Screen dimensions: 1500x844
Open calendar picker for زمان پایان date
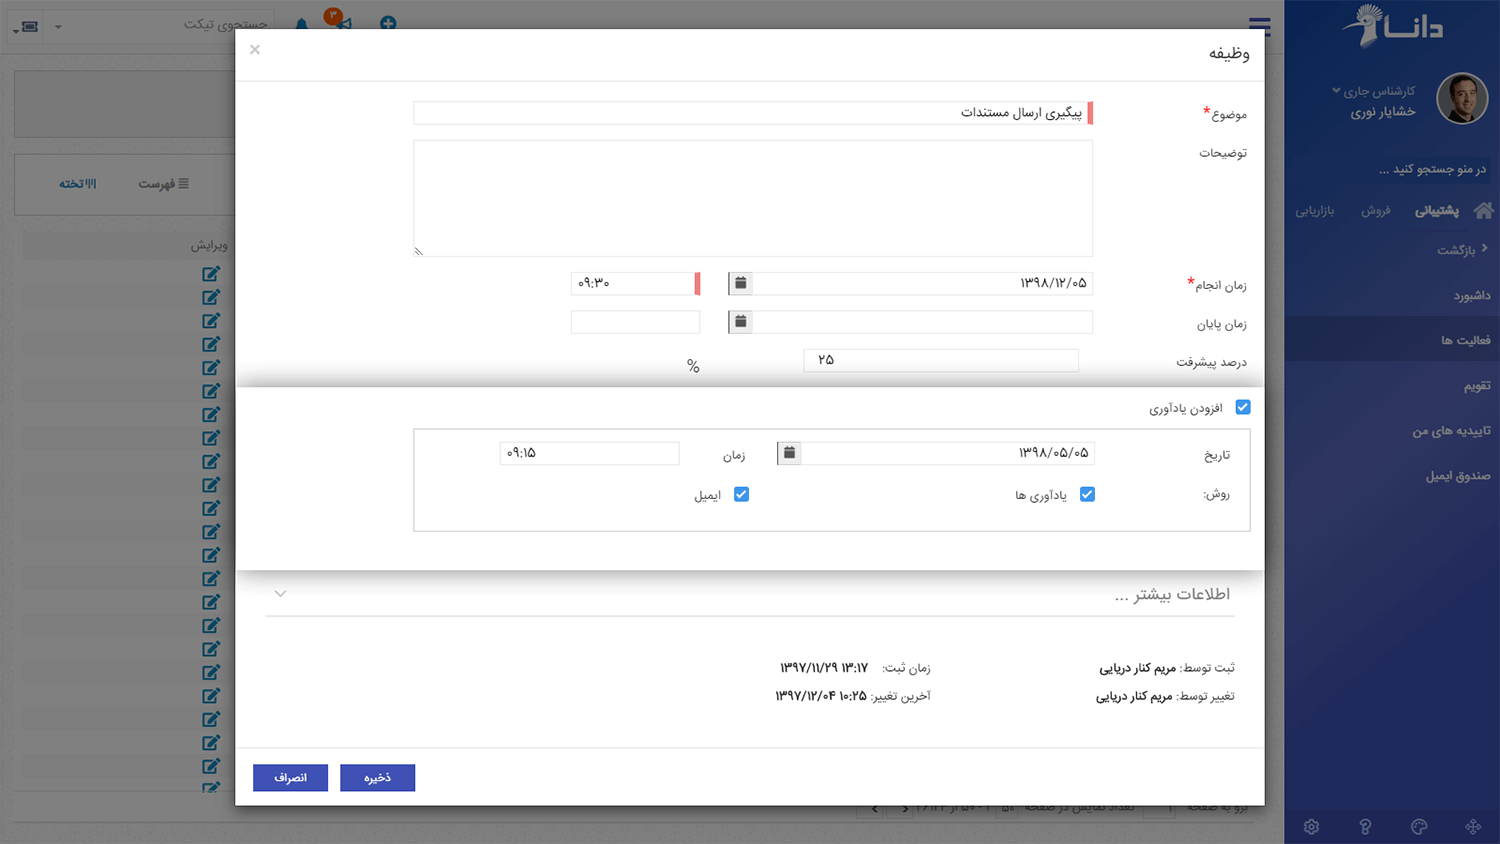point(740,322)
